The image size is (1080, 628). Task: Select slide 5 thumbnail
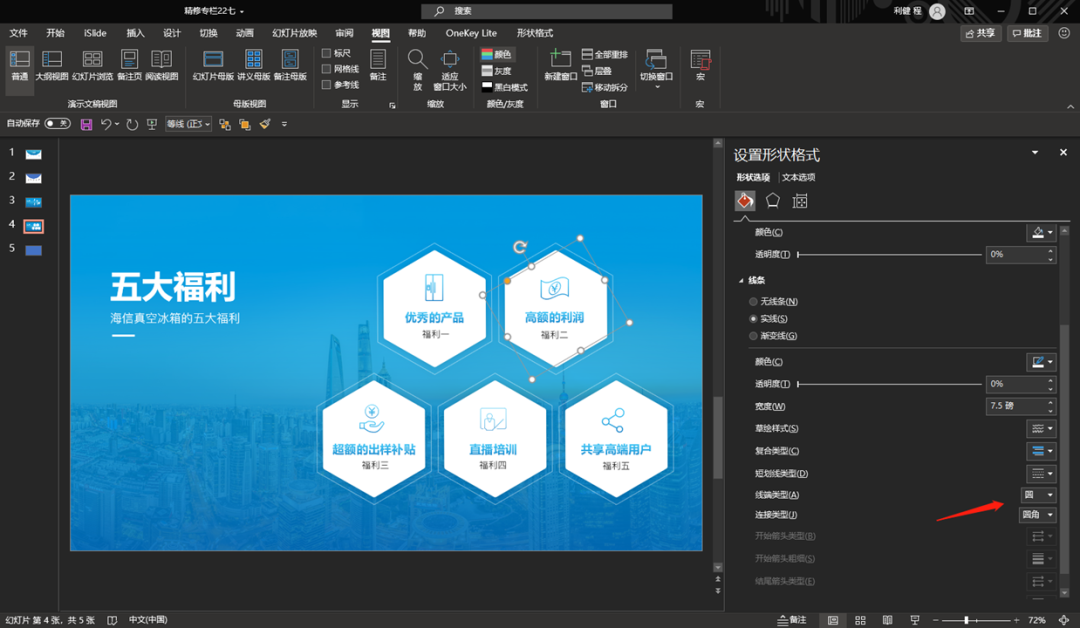tap(33, 250)
